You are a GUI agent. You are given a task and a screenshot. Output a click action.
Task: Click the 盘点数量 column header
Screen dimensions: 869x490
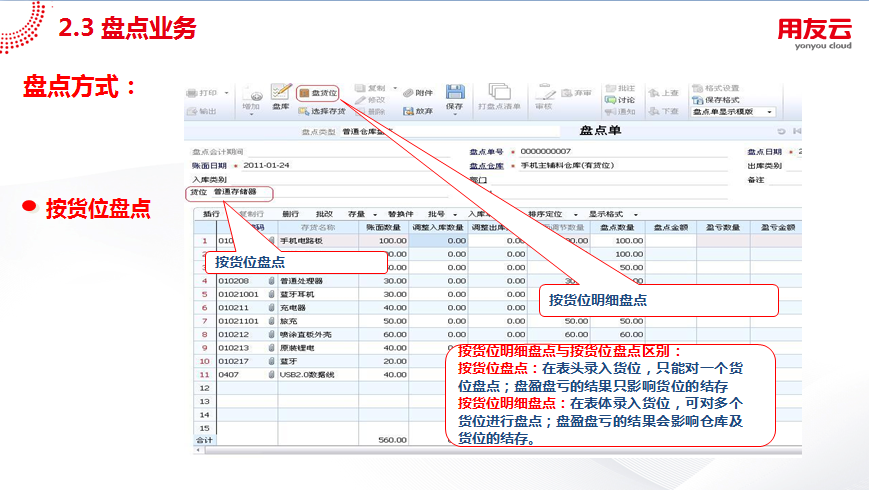tap(617, 227)
